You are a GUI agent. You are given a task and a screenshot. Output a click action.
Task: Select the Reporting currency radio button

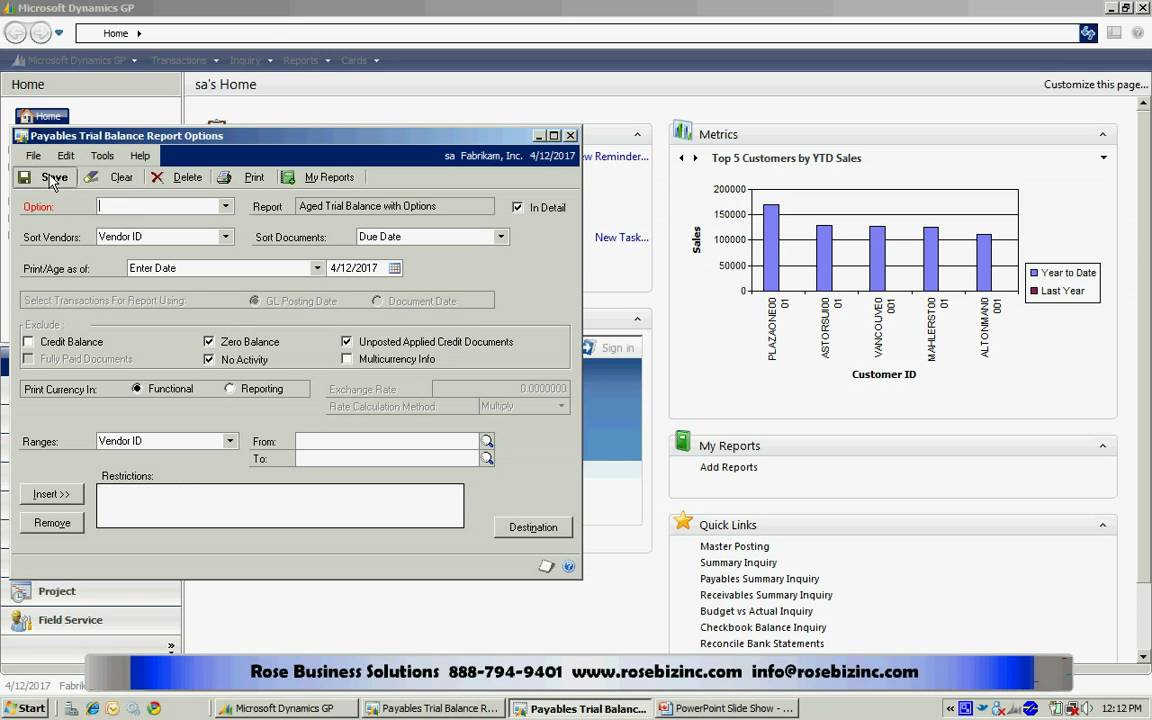229,388
